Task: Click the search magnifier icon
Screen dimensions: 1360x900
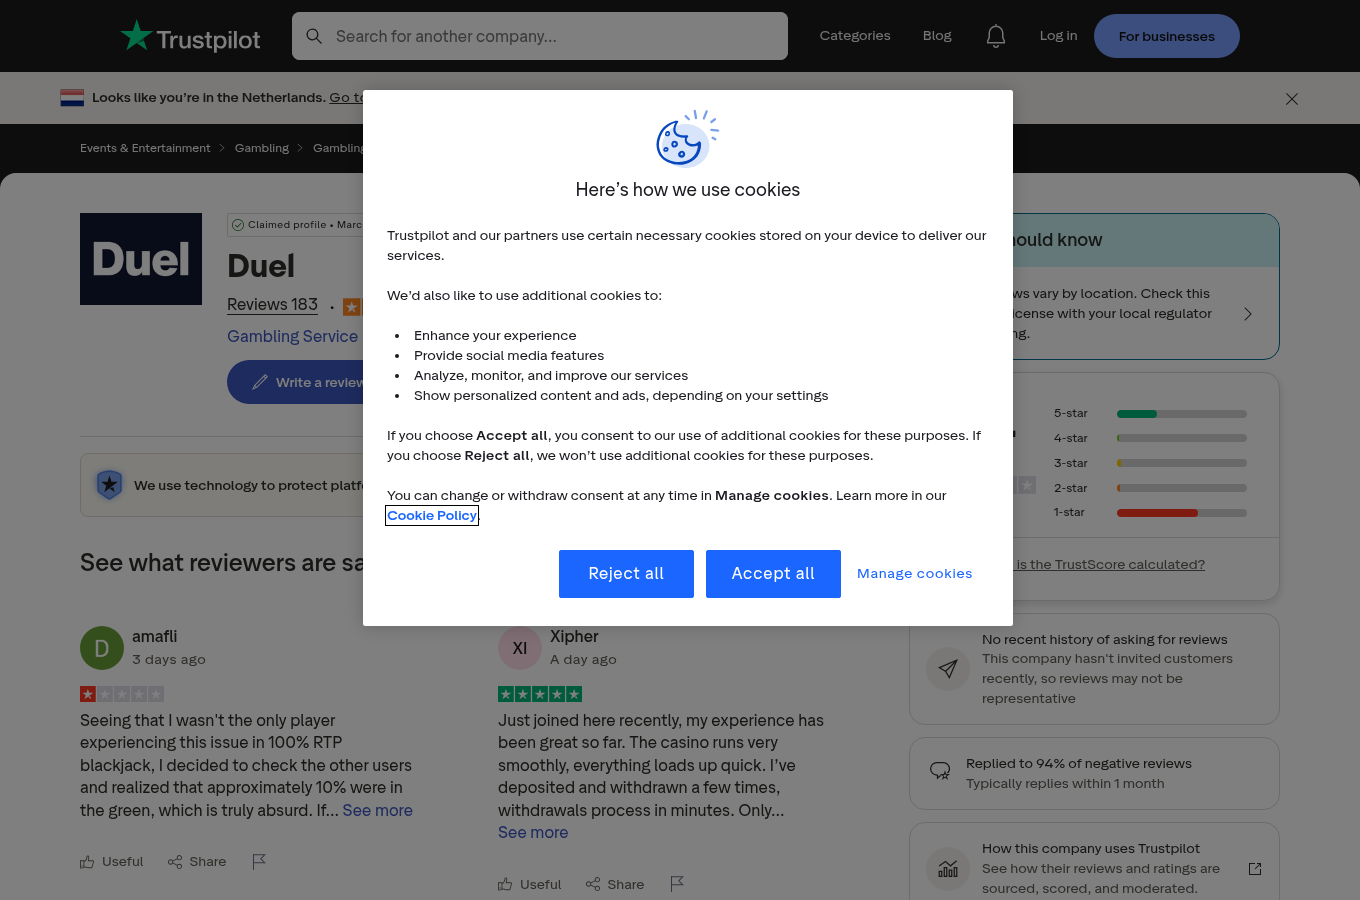Action: (314, 36)
